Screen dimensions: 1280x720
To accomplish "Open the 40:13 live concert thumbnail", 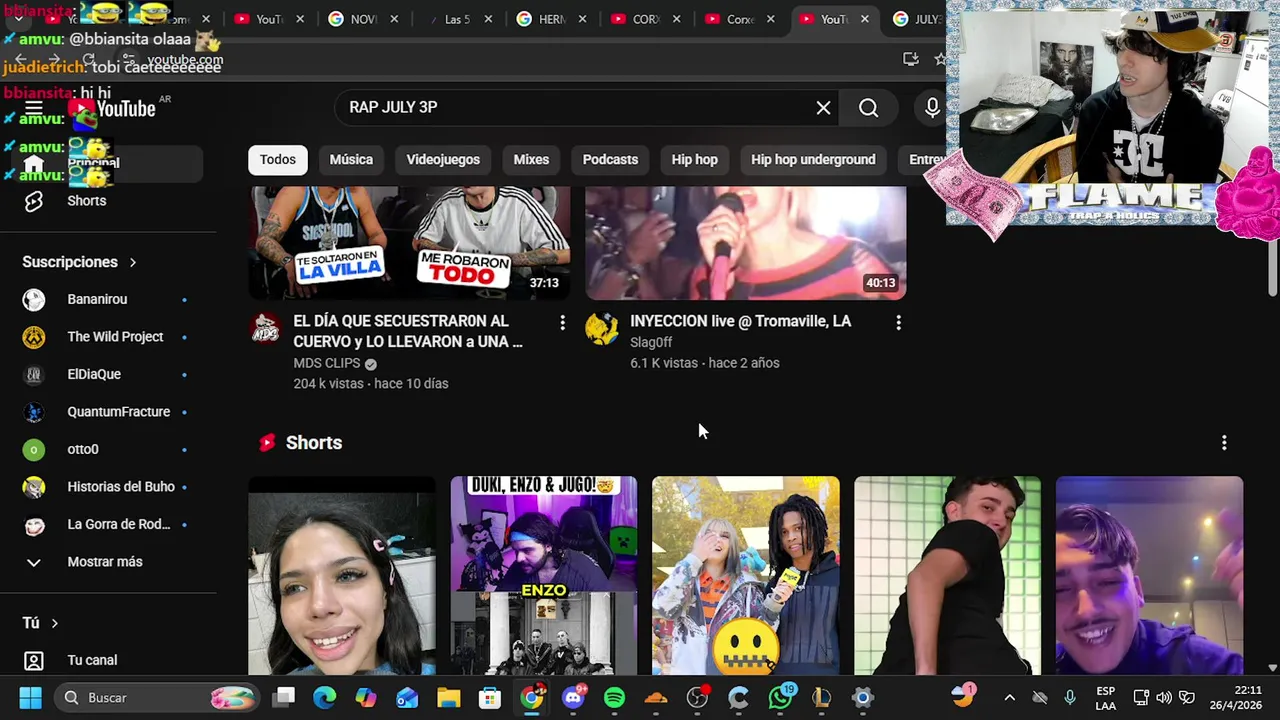I will [x=746, y=243].
